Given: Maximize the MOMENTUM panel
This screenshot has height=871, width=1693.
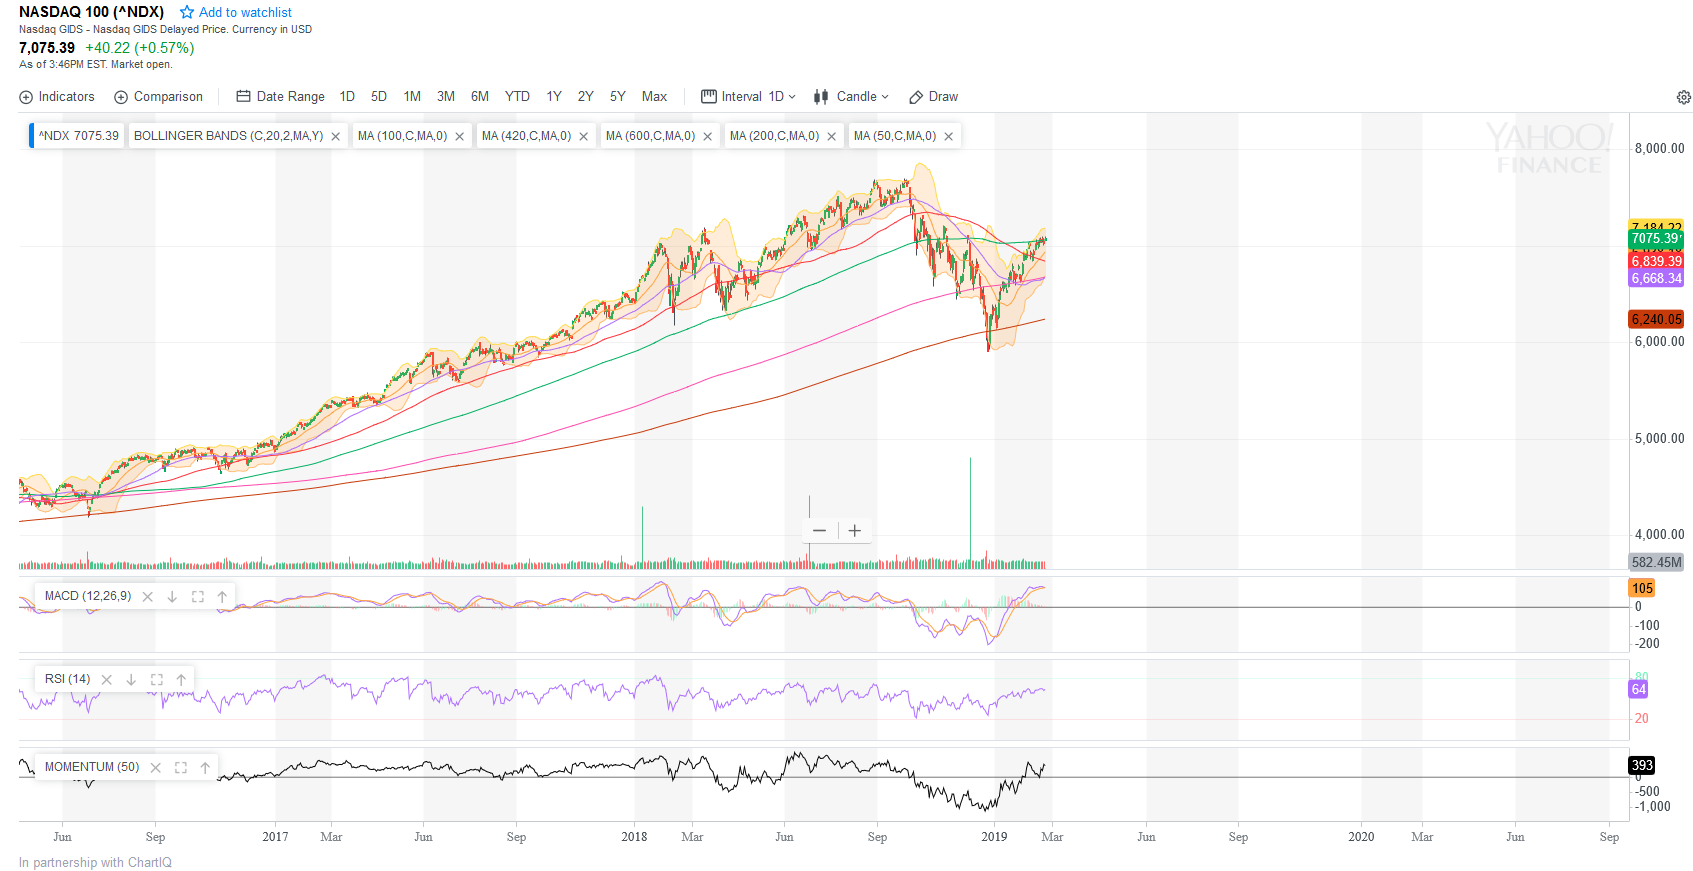Looking at the screenshot, I should click(x=181, y=768).
